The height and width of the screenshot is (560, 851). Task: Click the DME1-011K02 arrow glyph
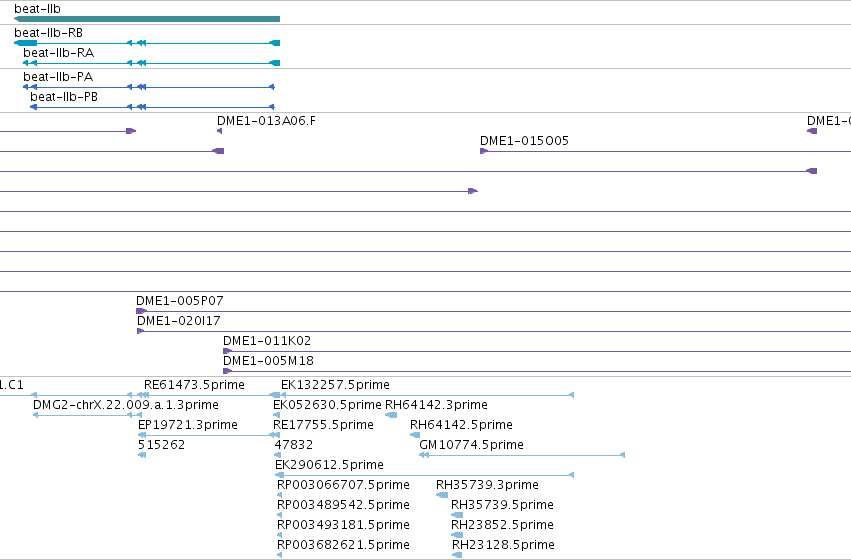pos(227,351)
